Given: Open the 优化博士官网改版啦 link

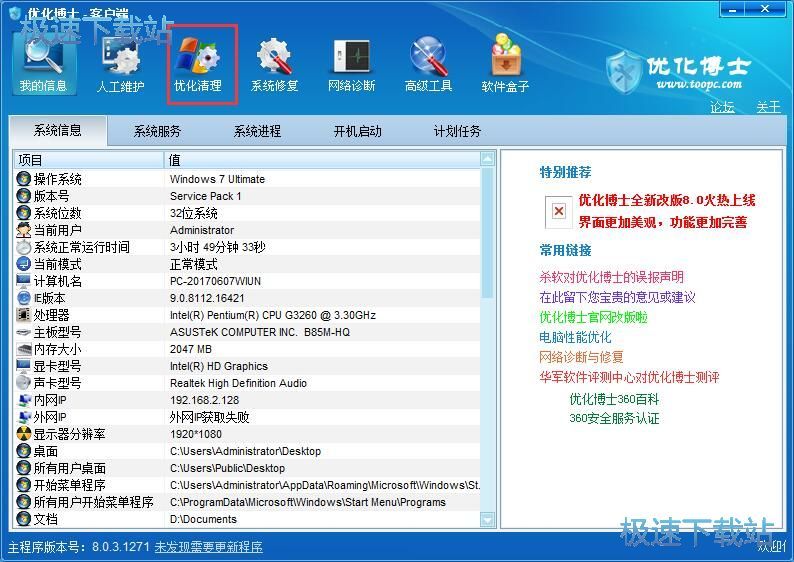Looking at the screenshot, I should coord(593,317).
